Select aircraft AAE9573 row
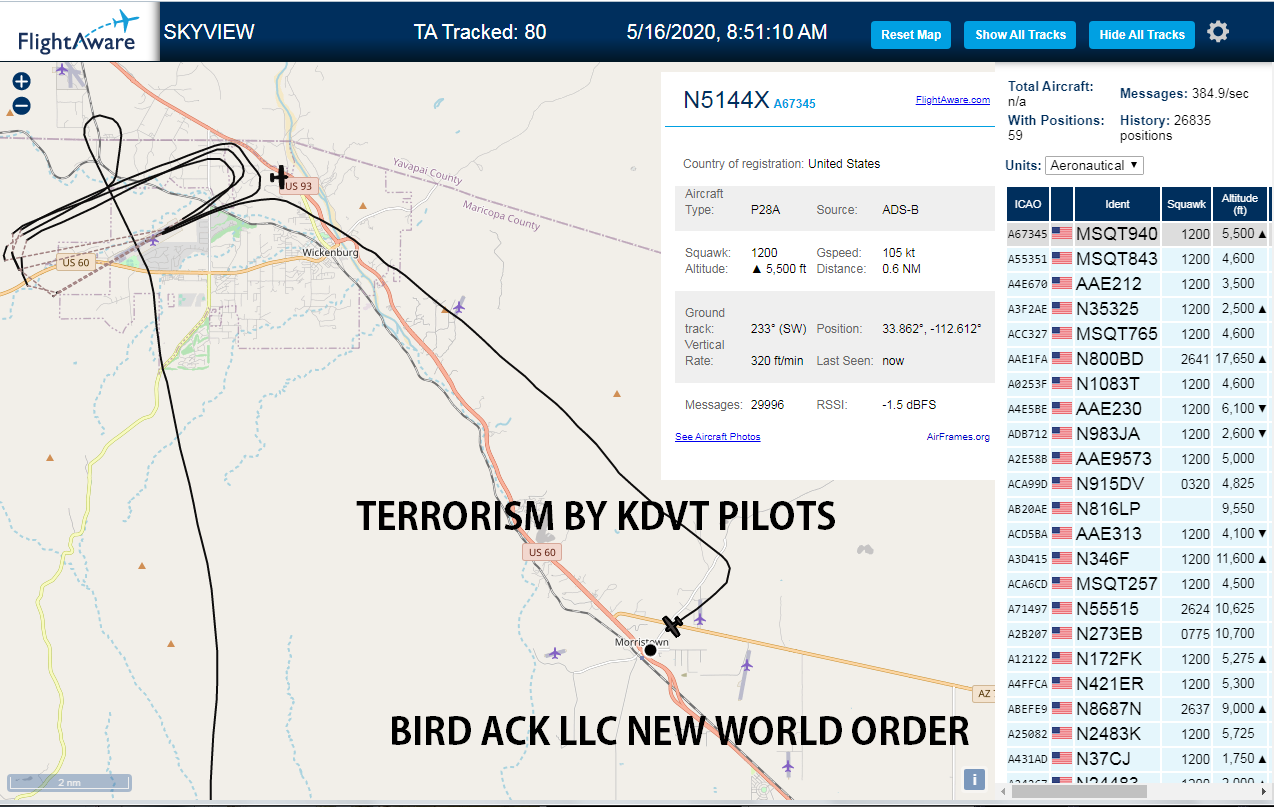This screenshot has width=1275, height=807. click(1138, 459)
